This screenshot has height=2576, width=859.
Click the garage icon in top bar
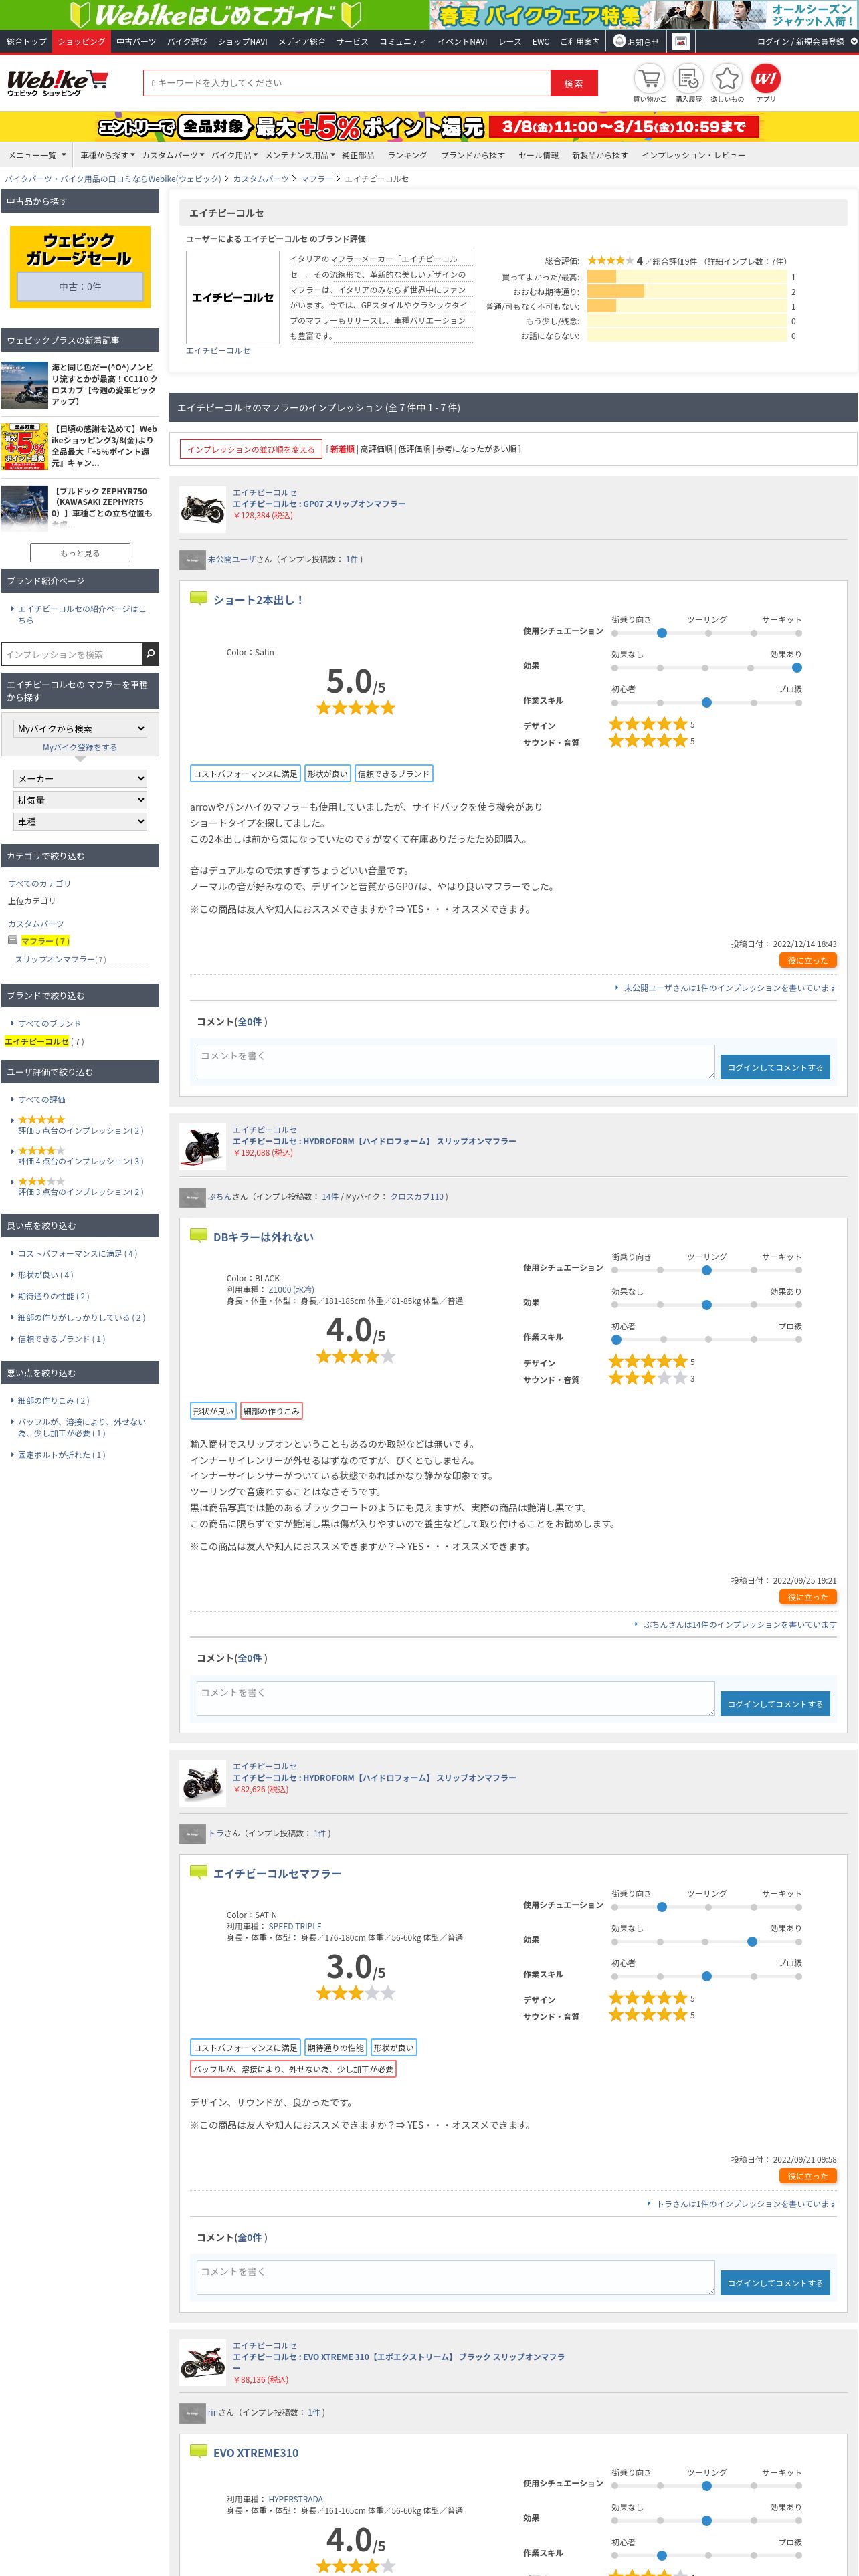[681, 42]
